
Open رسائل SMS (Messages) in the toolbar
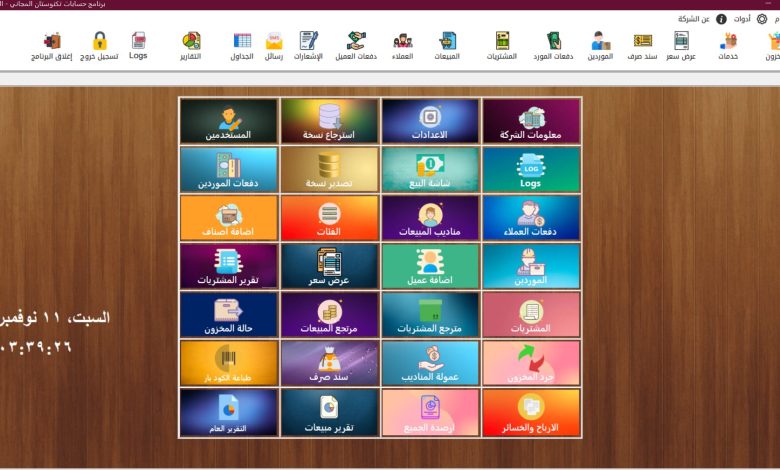point(273,46)
